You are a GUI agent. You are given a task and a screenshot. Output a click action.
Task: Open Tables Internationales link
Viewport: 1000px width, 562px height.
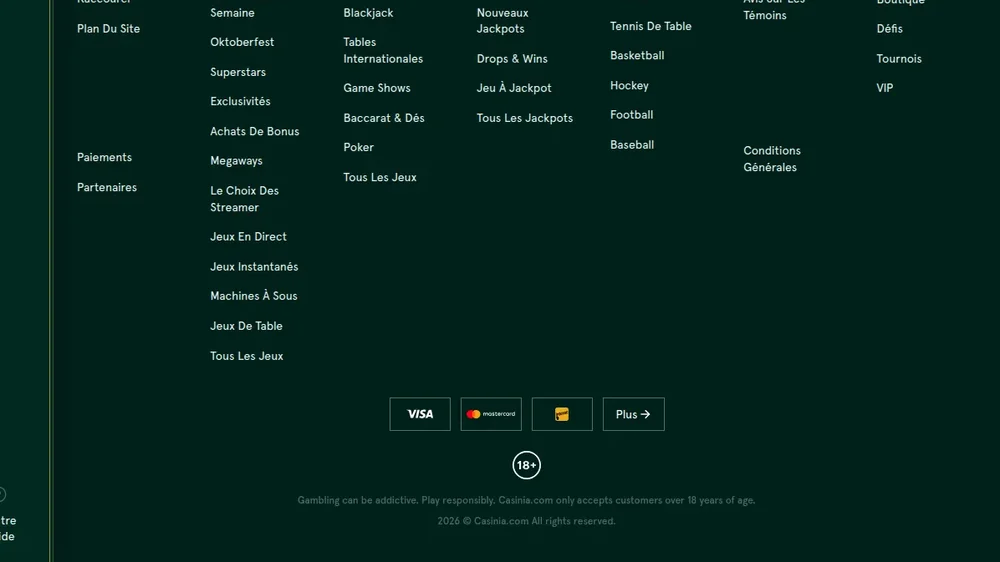[383, 50]
